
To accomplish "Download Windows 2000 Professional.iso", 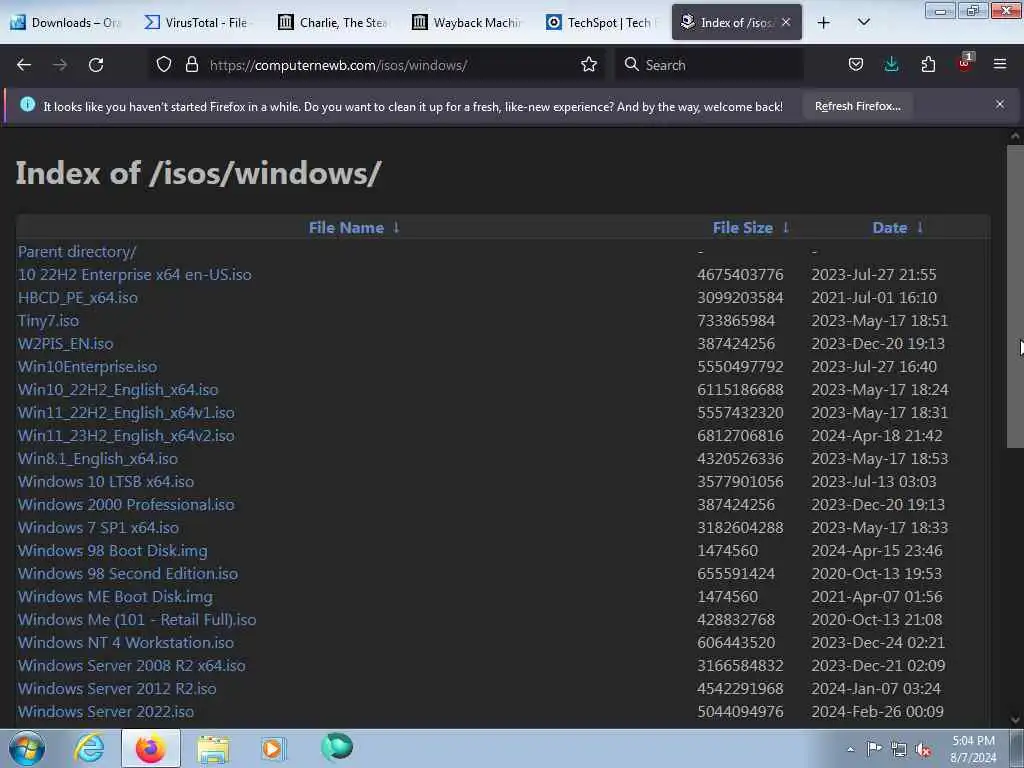I will [x=126, y=504].
